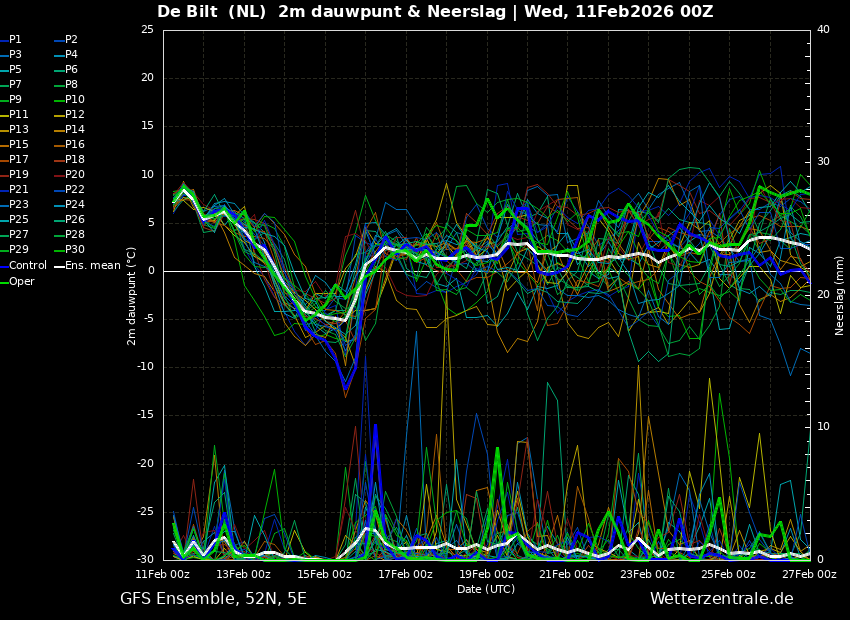Click the 13Feb 00z date tick
The image size is (850, 620).
(x=244, y=574)
